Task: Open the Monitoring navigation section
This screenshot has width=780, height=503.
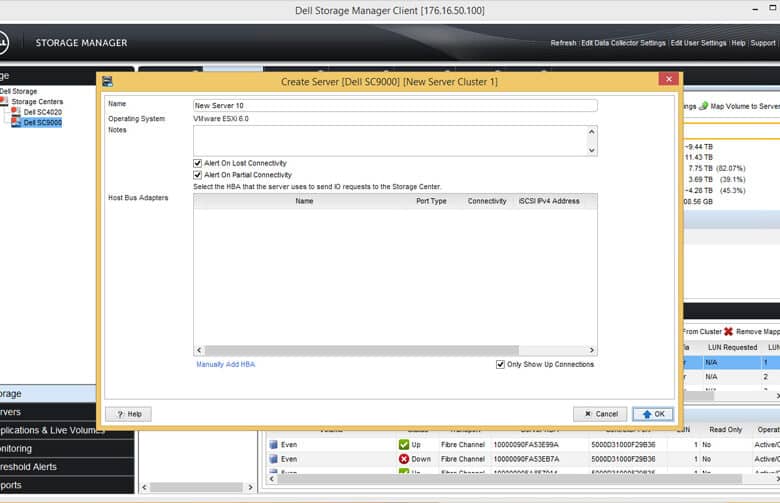Action: pos(67,449)
